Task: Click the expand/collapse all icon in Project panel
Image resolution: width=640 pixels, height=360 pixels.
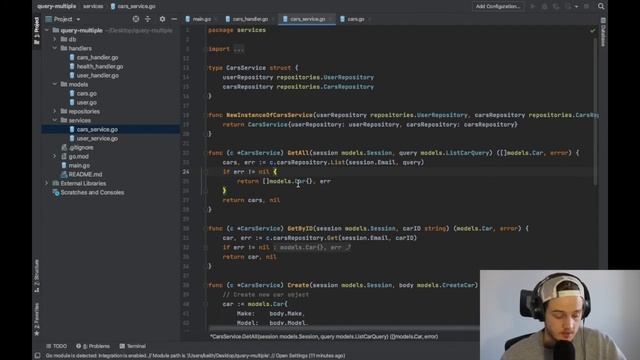Action: pyautogui.click(x=148, y=19)
